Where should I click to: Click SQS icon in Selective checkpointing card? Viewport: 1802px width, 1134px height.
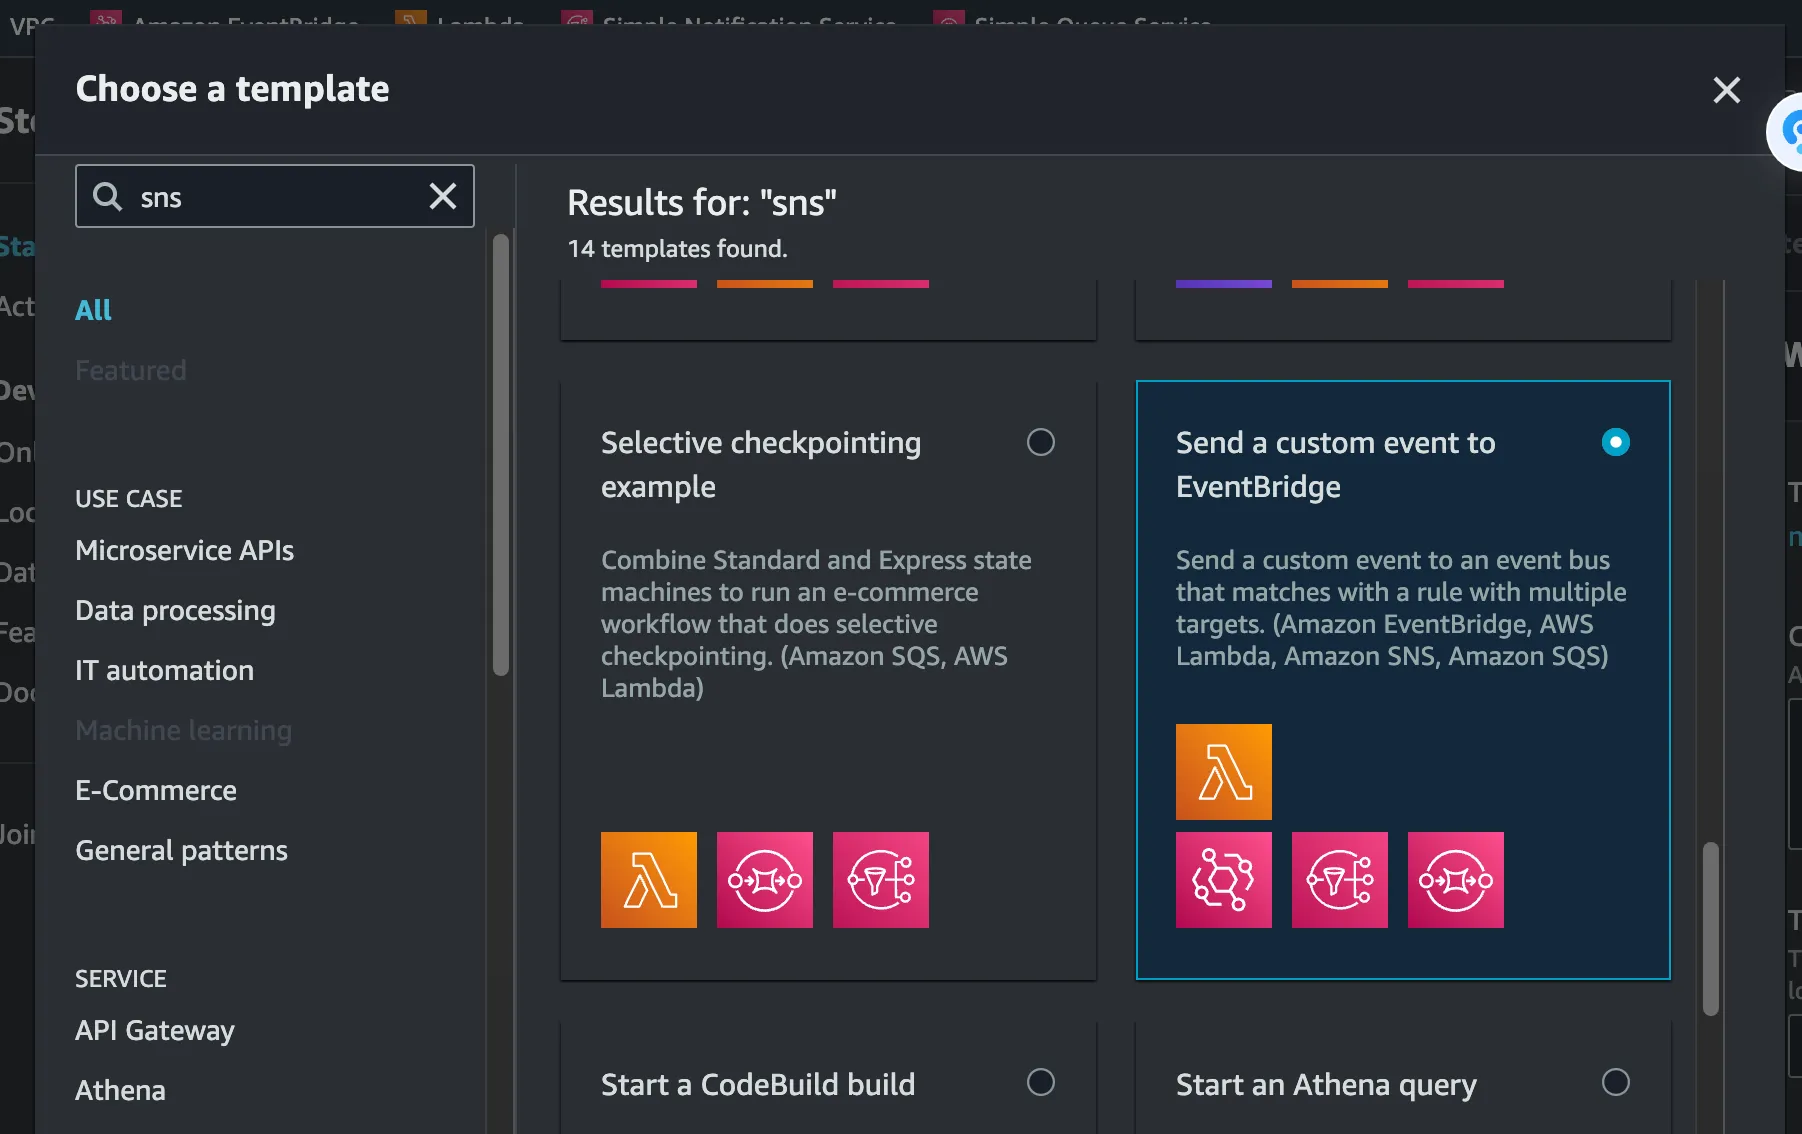[x=764, y=880]
